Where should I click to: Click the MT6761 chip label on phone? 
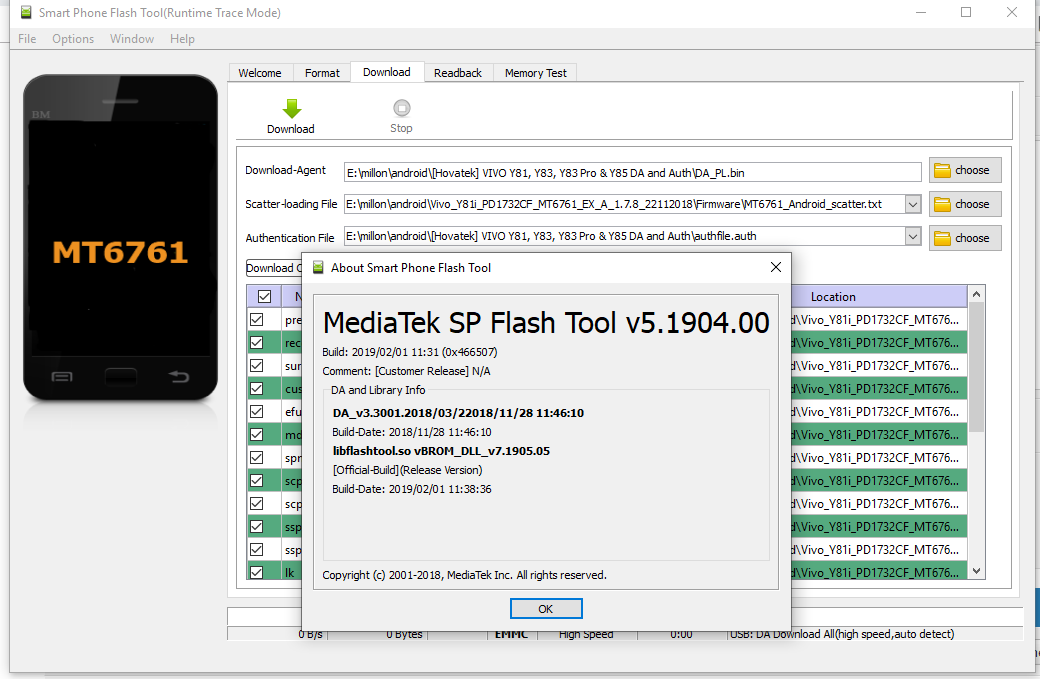(120, 253)
